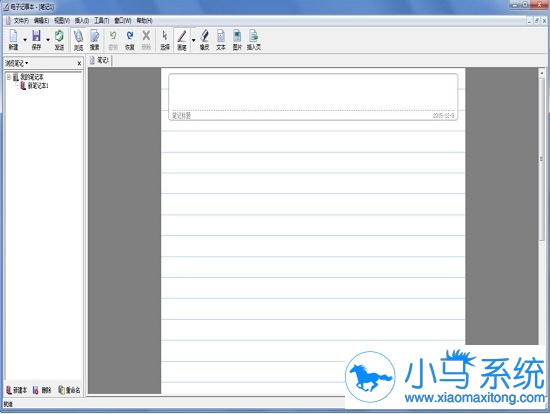The height and width of the screenshot is (414, 550).
Task: Click the 重命名 rename button
Action: tap(69, 390)
